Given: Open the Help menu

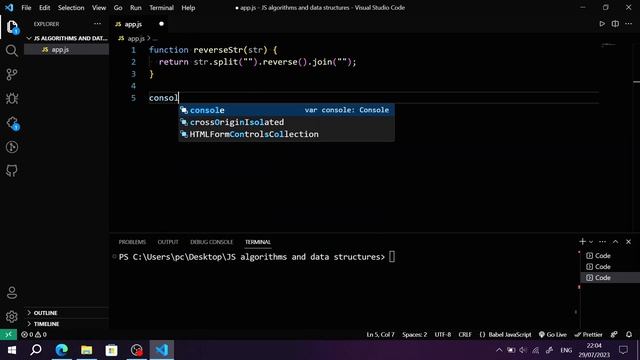Looking at the screenshot, I should 188,7.
